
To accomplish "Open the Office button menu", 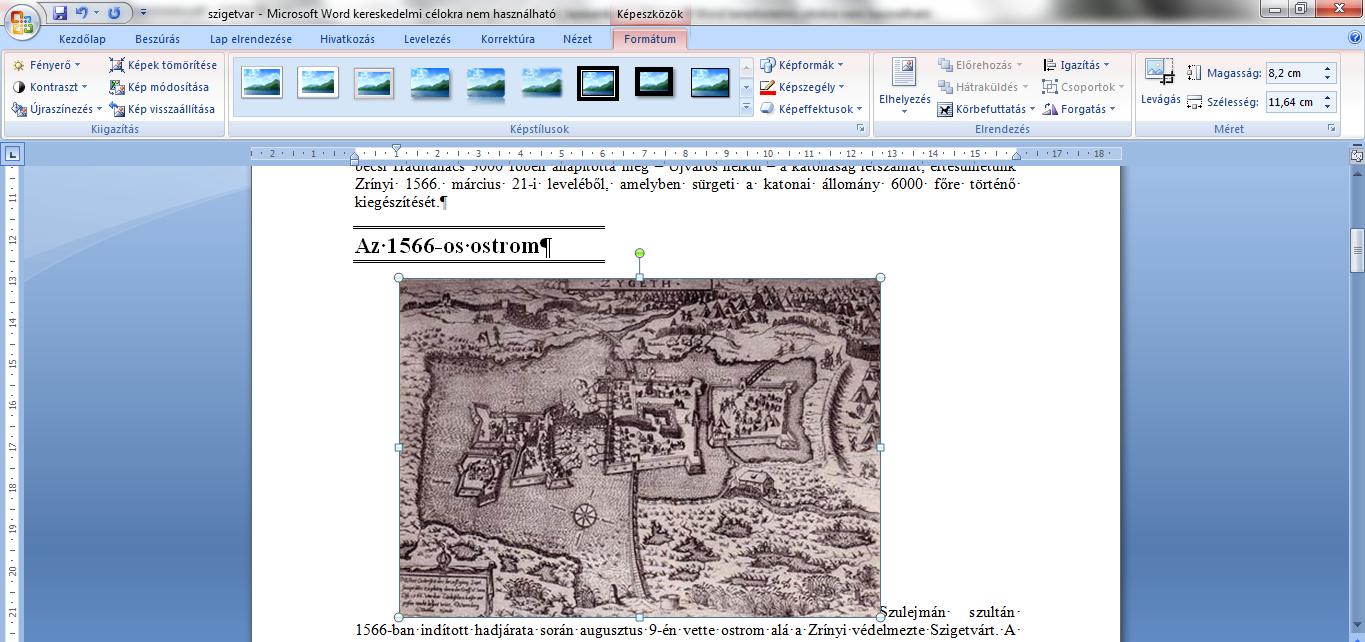I will pyautogui.click(x=22, y=20).
